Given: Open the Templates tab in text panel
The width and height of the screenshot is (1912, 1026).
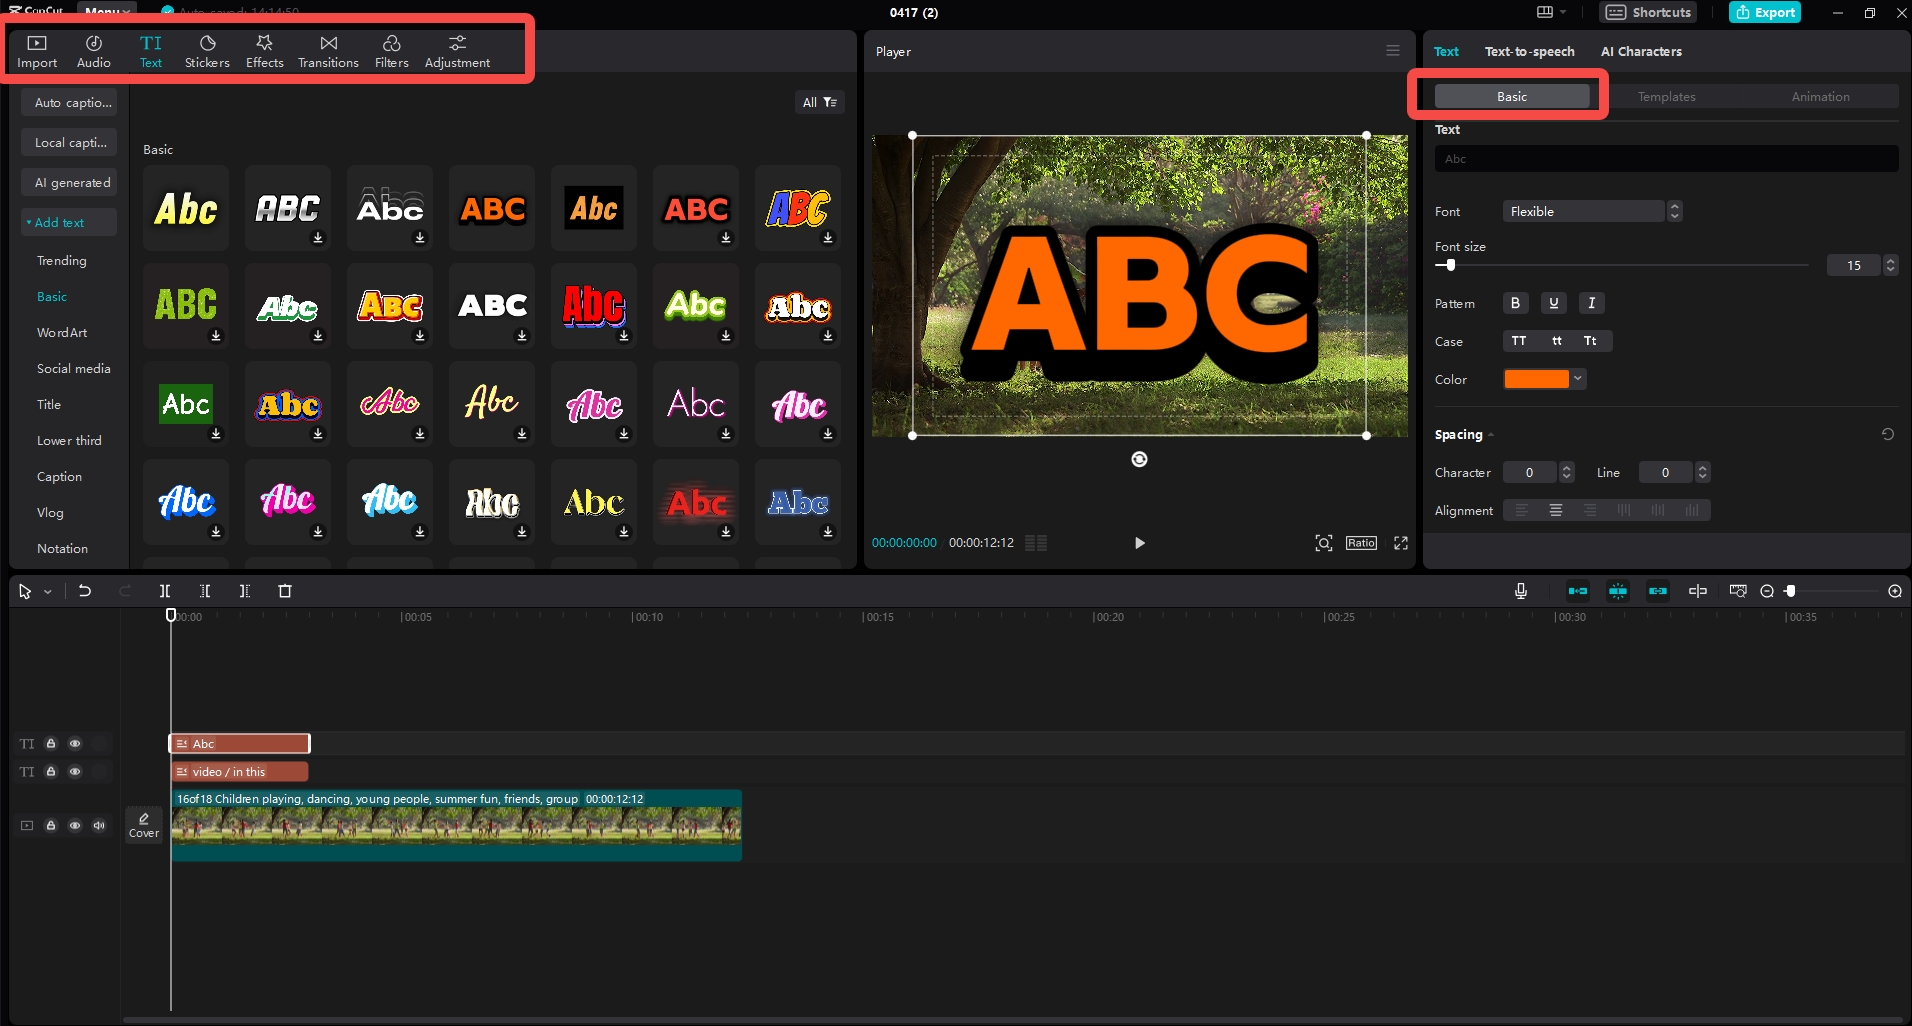Looking at the screenshot, I should [1666, 96].
